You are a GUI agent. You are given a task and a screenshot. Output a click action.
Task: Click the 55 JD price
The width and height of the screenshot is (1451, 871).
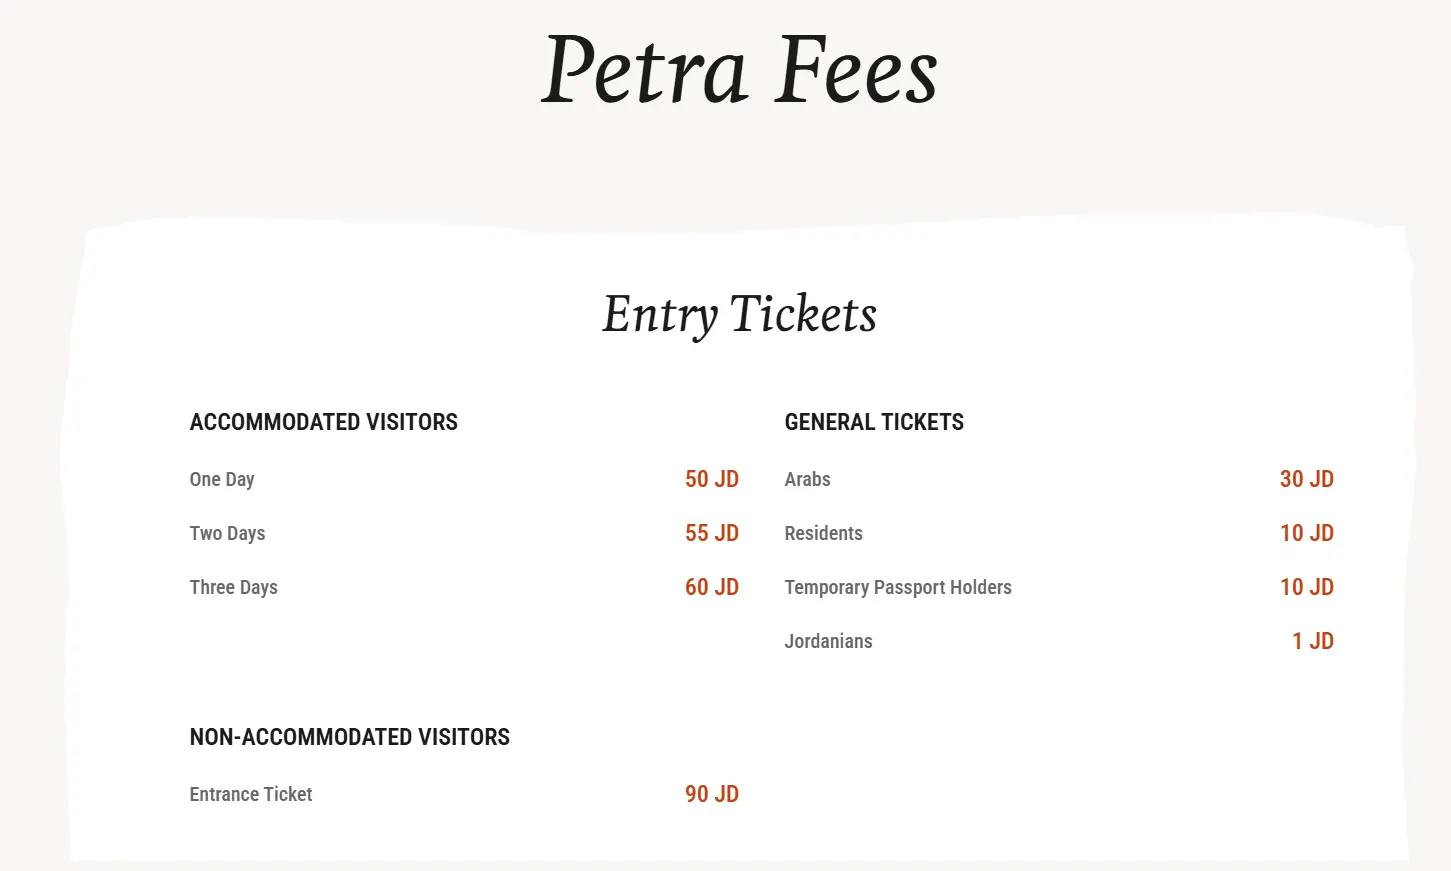(x=711, y=533)
